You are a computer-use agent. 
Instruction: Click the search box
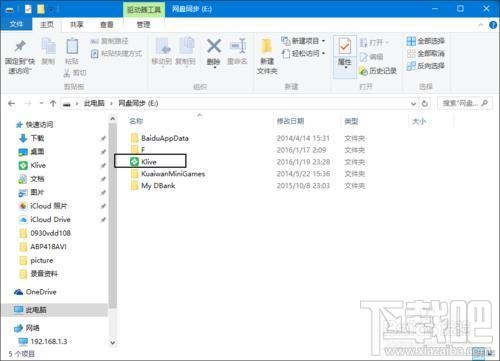coord(465,104)
